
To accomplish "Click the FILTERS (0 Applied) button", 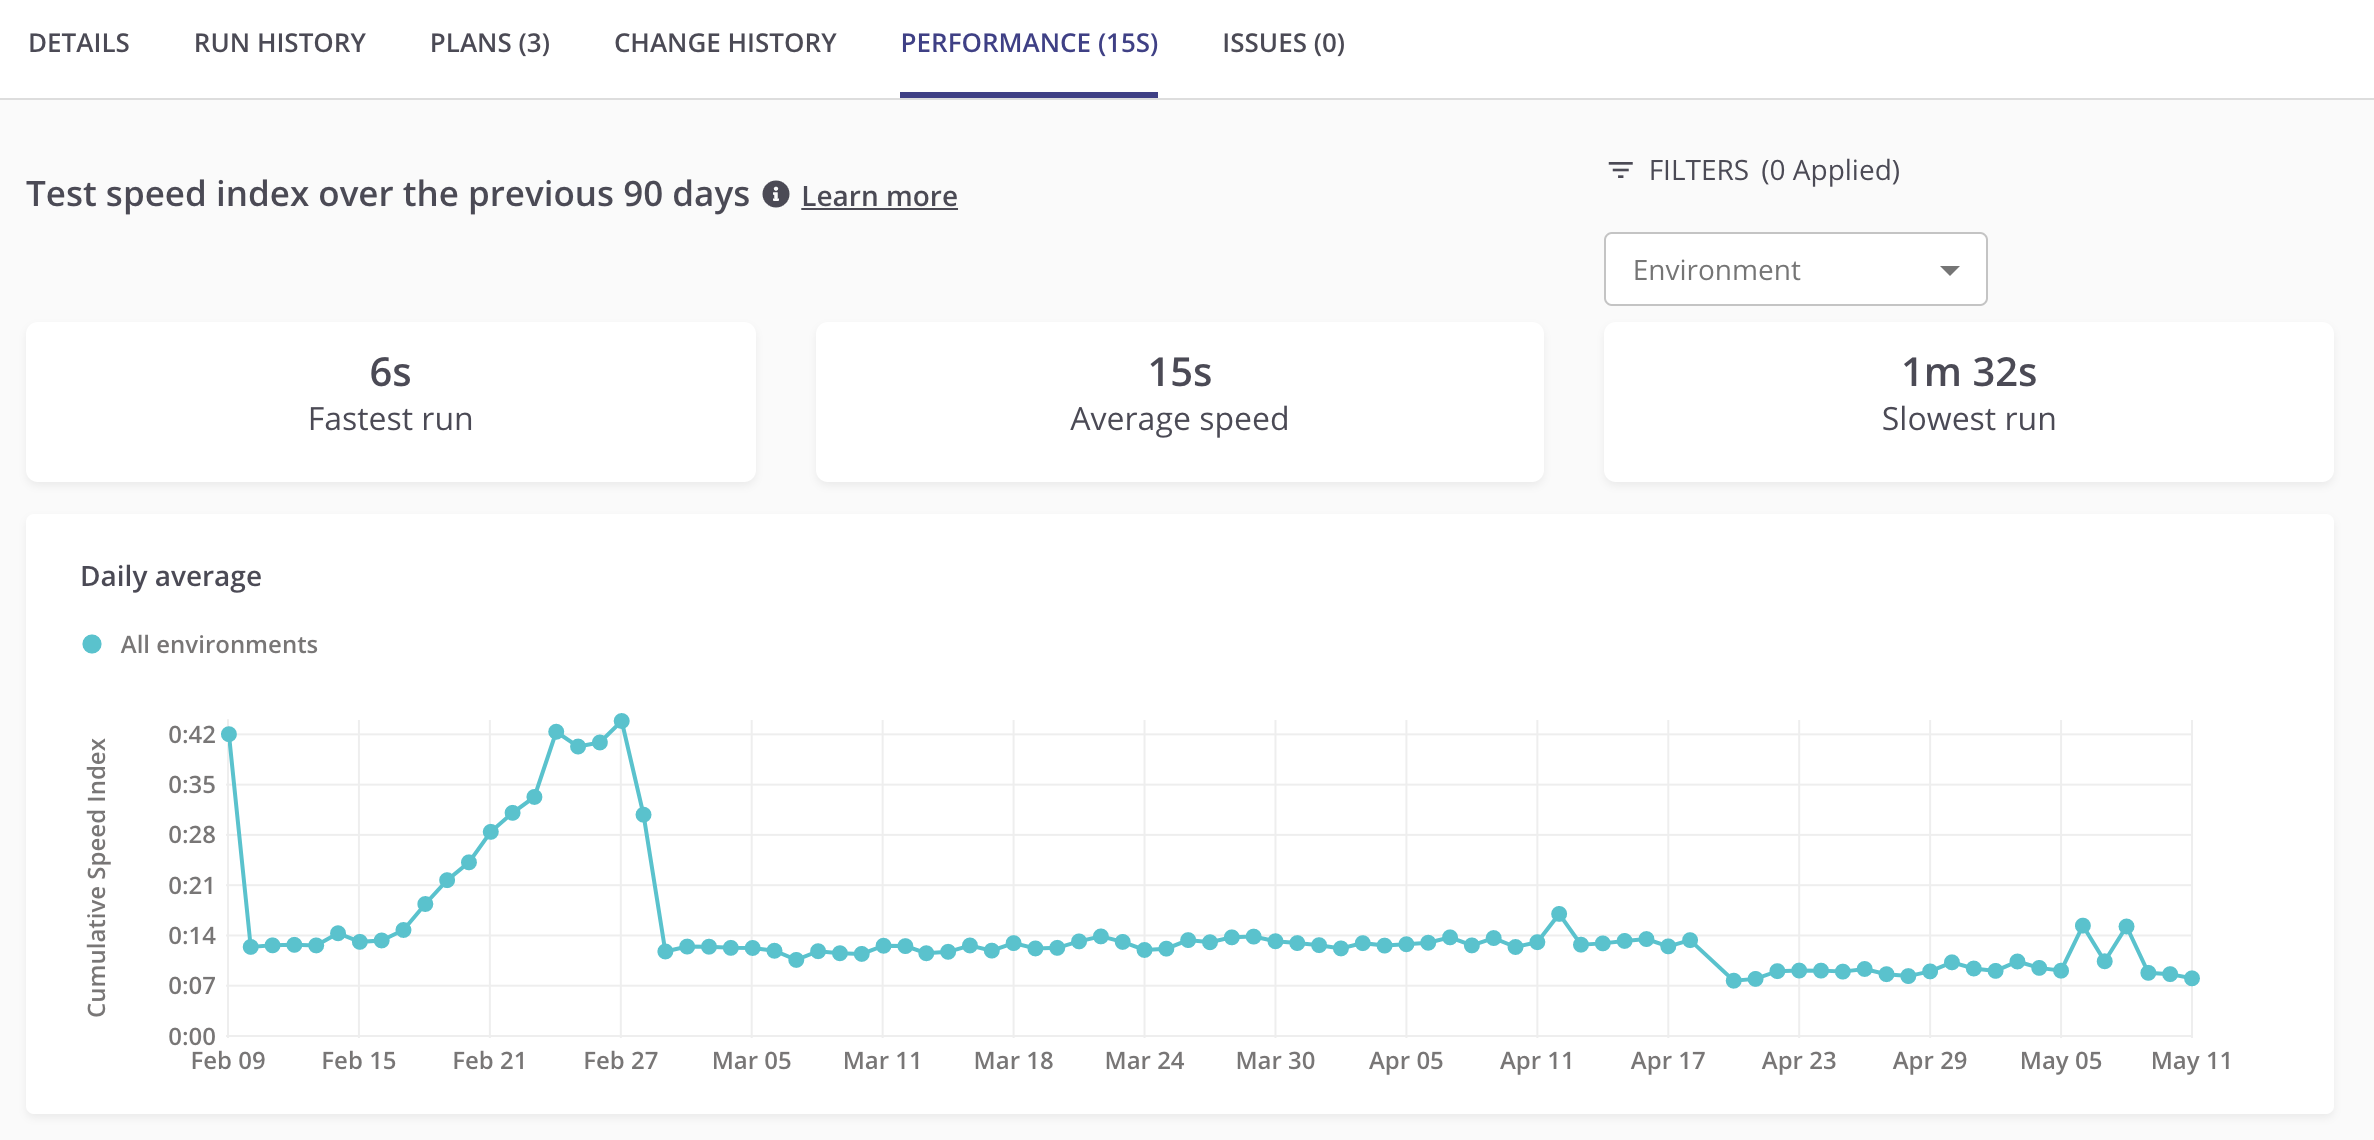I will point(1773,170).
